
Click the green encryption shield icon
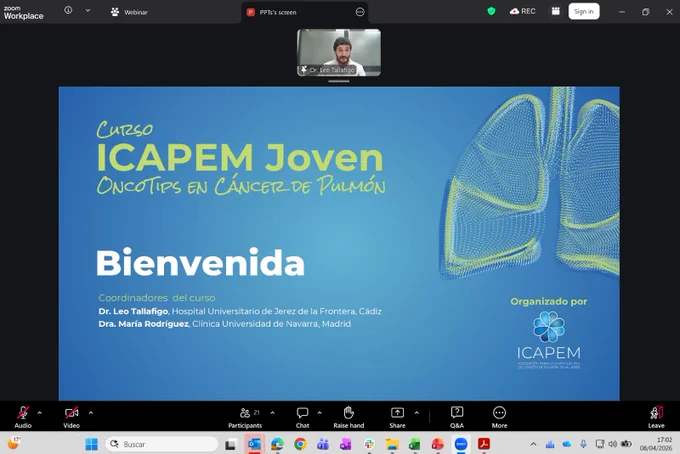[491, 11]
